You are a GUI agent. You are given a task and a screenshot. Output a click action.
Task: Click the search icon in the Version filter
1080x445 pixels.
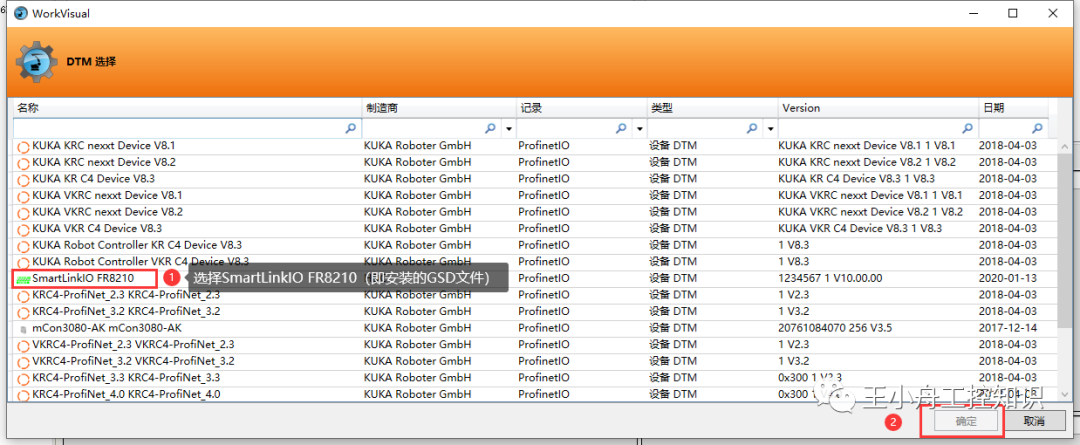pyautogui.click(x=968, y=128)
